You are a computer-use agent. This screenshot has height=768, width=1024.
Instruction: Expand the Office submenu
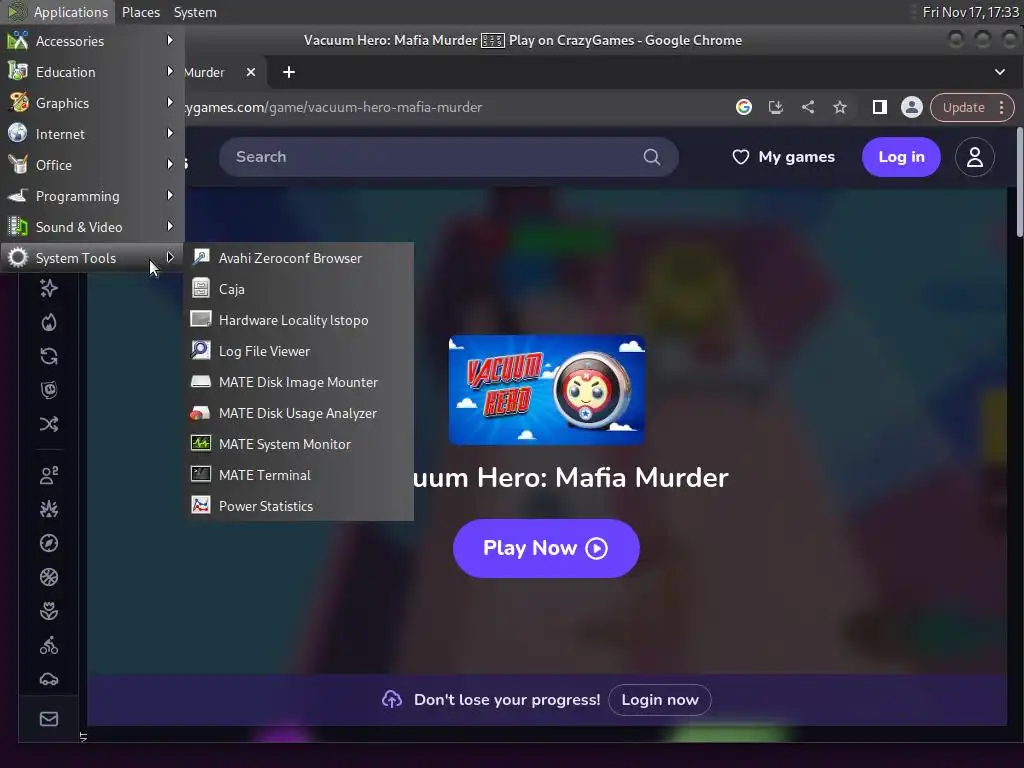pyautogui.click(x=92, y=165)
